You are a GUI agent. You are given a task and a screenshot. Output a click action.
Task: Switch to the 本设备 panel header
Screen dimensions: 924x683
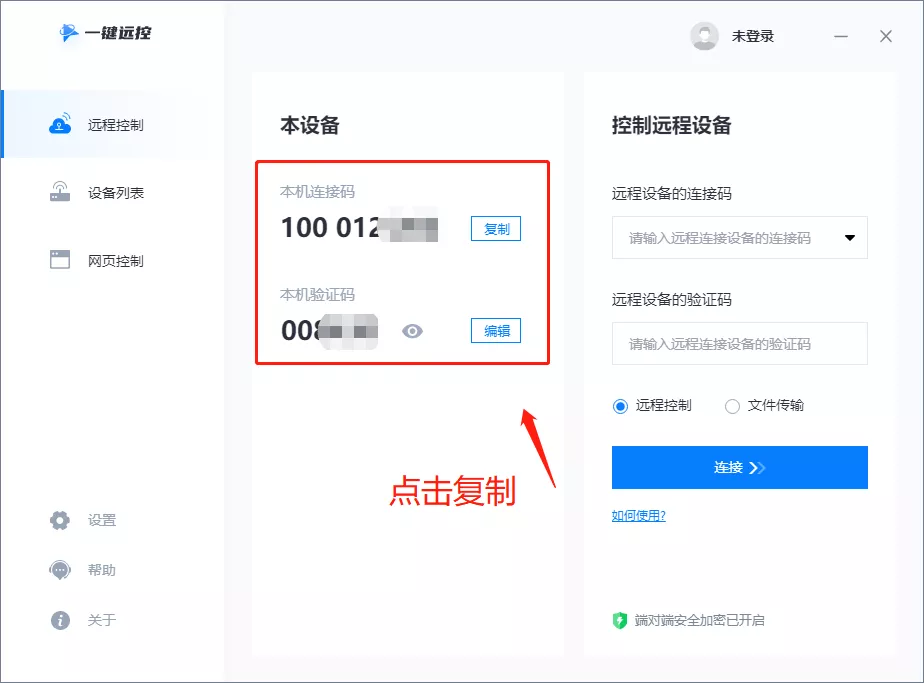(x=310, y=125)
